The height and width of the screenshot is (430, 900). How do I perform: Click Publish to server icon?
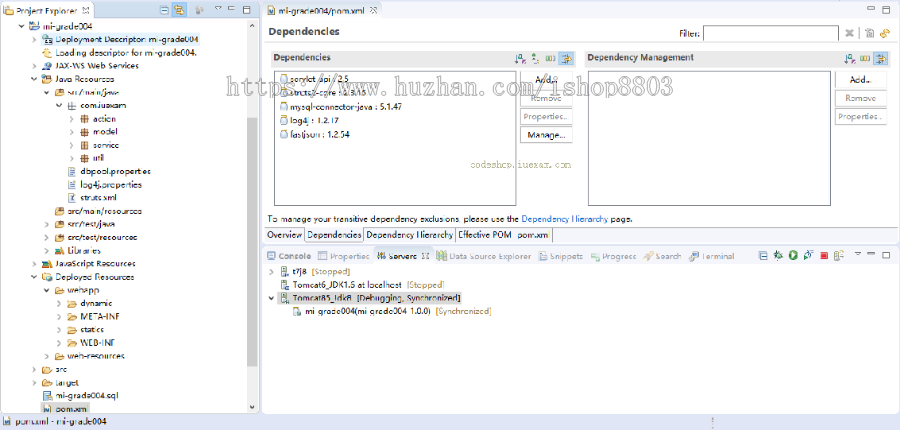(839, 255)
